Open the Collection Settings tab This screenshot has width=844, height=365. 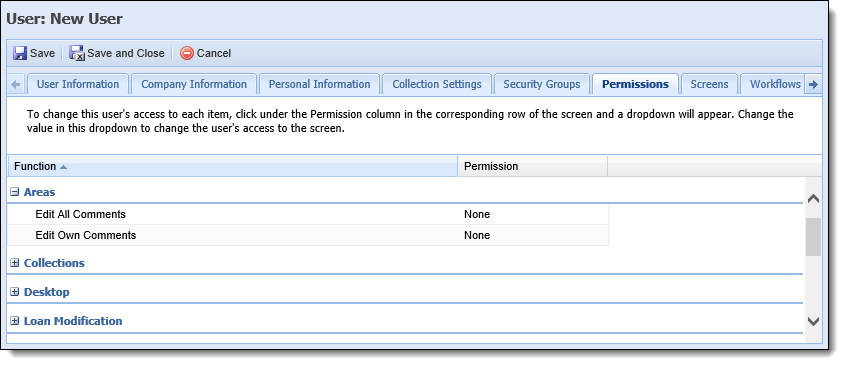pos(437,85)
